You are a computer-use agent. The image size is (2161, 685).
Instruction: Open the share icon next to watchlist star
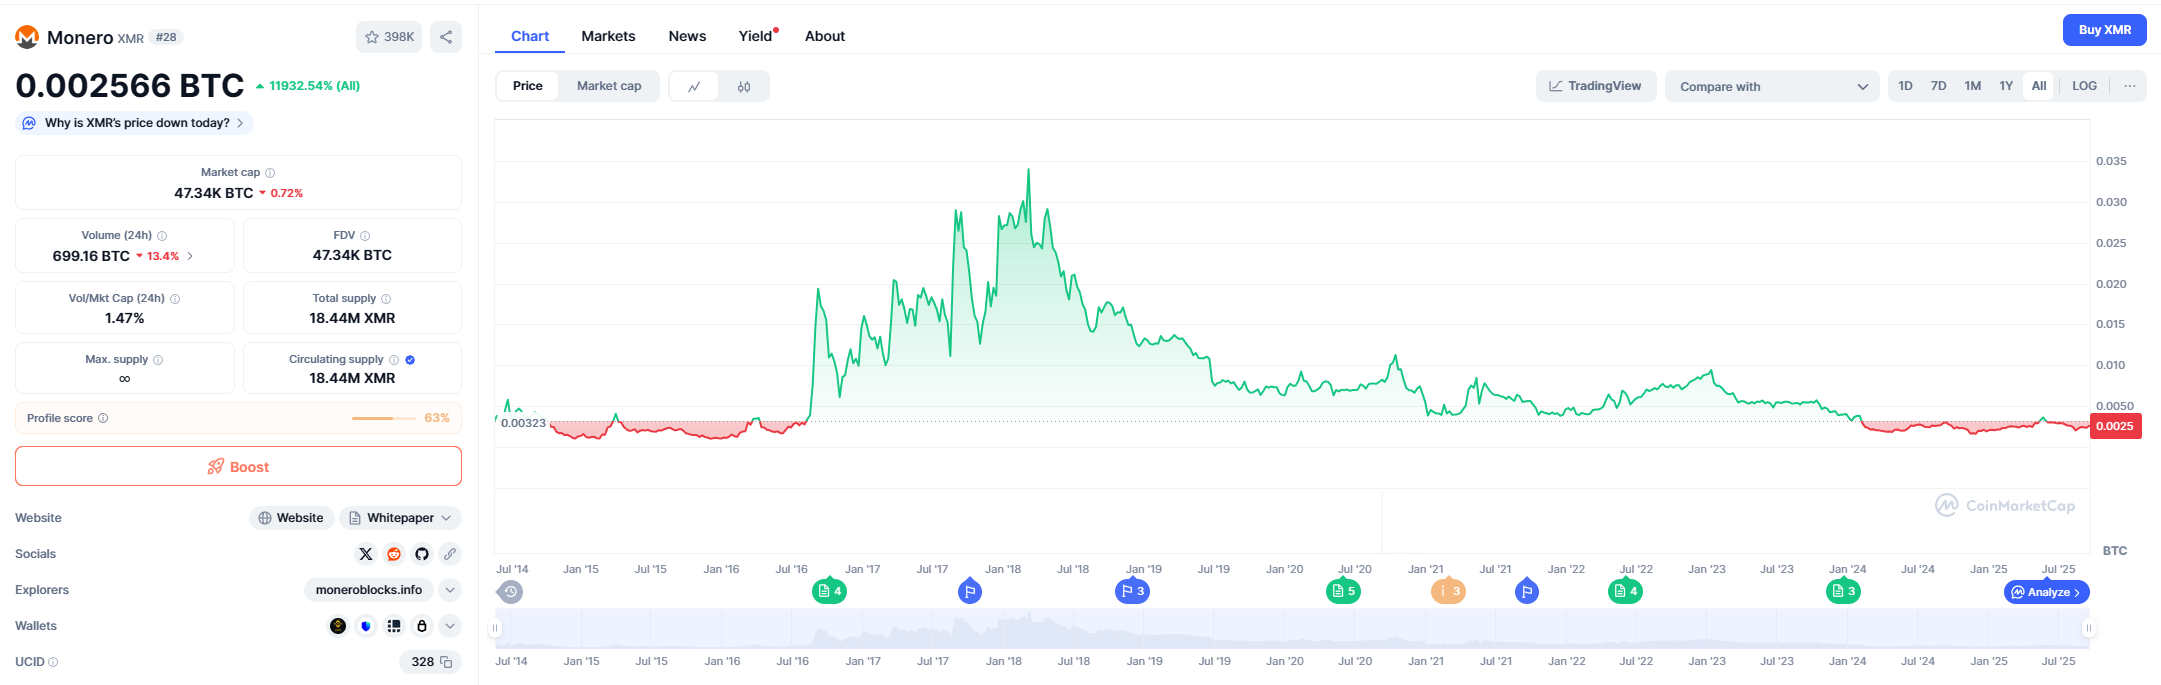(446, 37)
